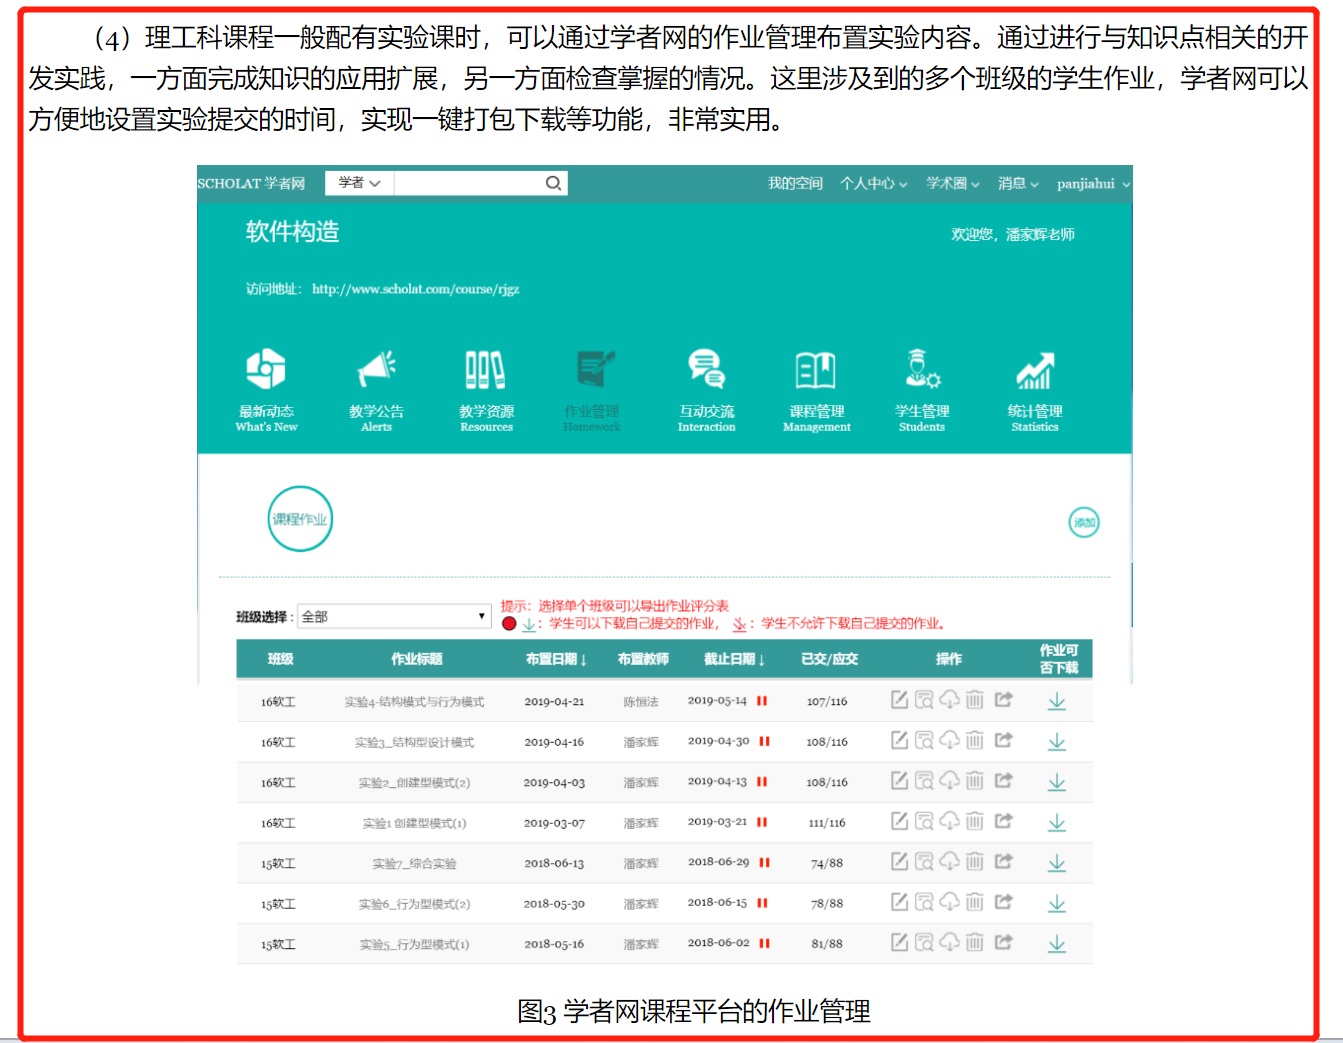Go to 互动交流 Interaction section
The width and height of the screenshot is (1343, 1043).
point(706,371)
